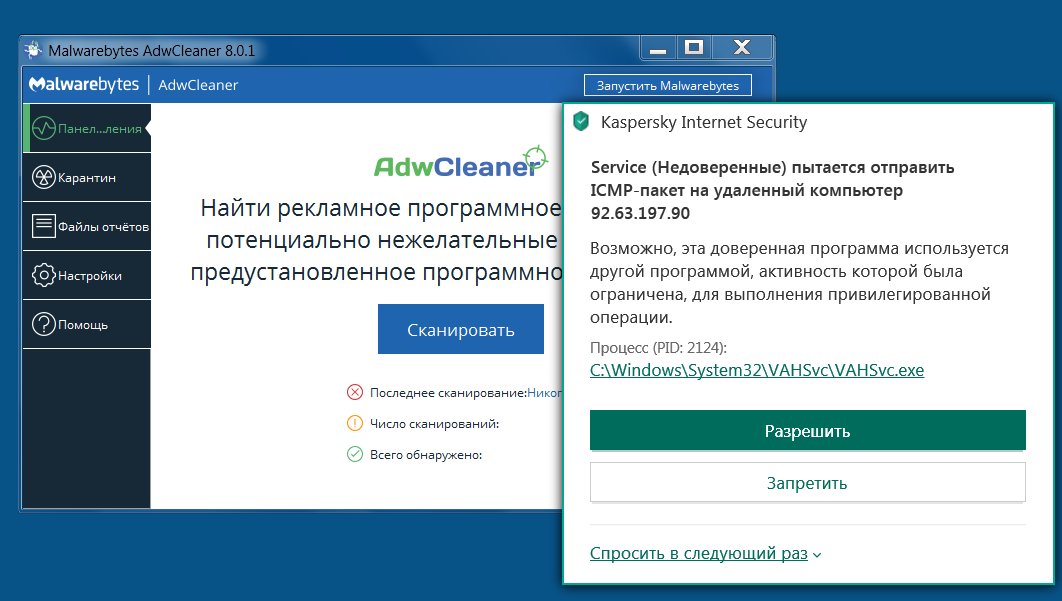This screenshot has height=601, width=1062.
Task: Click the orange exclamation scan count icon
Action: (355, 423)
